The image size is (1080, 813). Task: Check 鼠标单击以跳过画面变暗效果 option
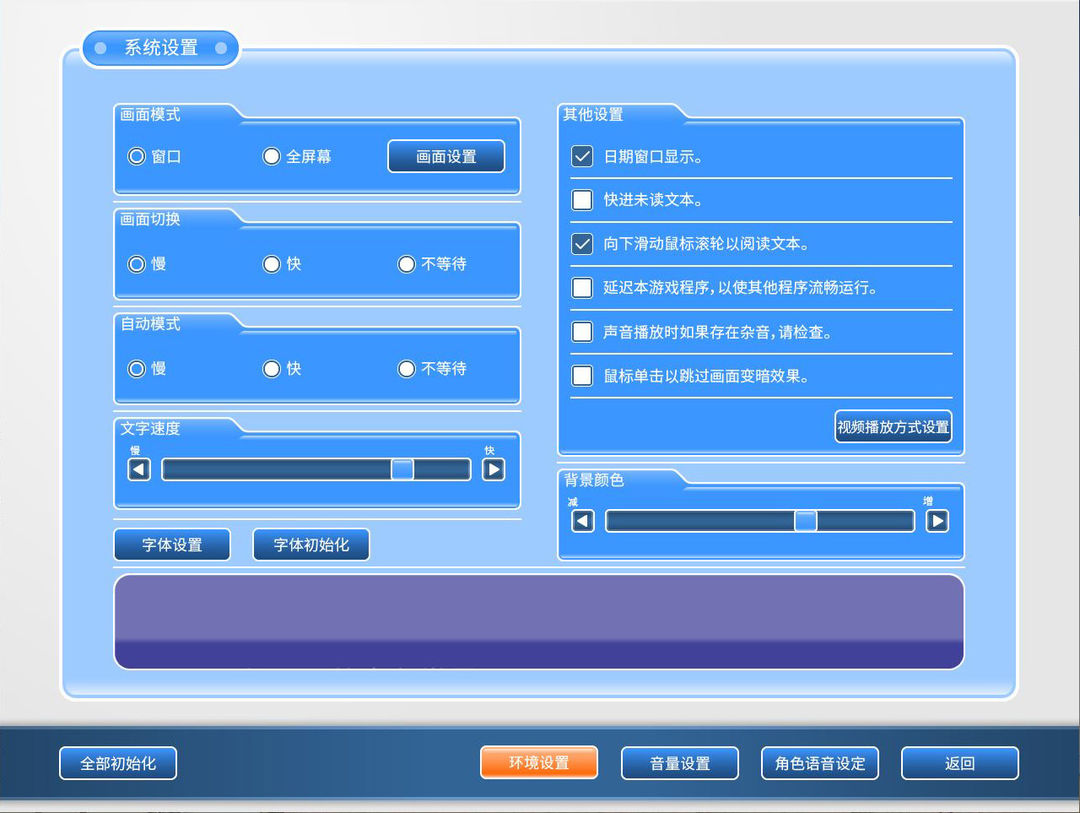pyautogui.click(x=581, y=376)
